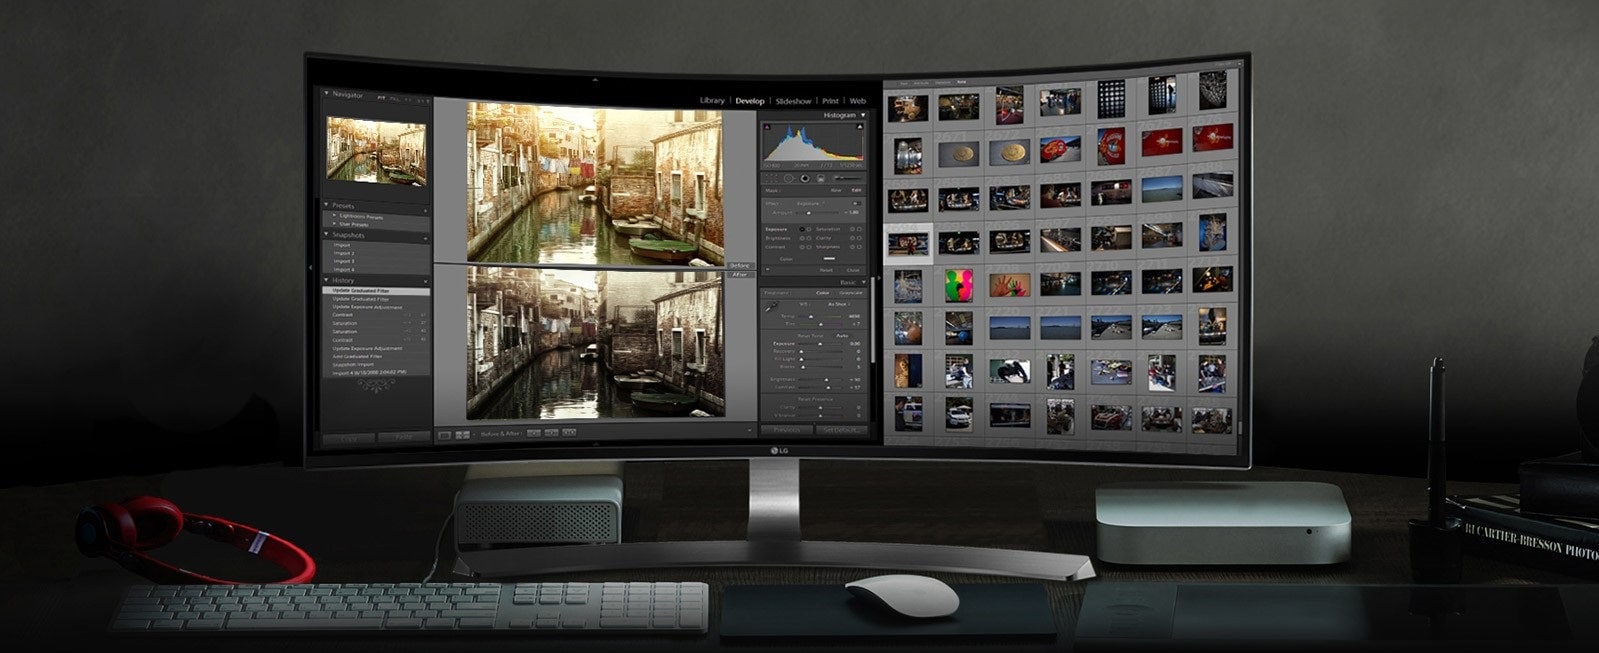Collapse the Basic panel
The width and height of the screenshot is (1599, 653).
[x=863, y=283]
